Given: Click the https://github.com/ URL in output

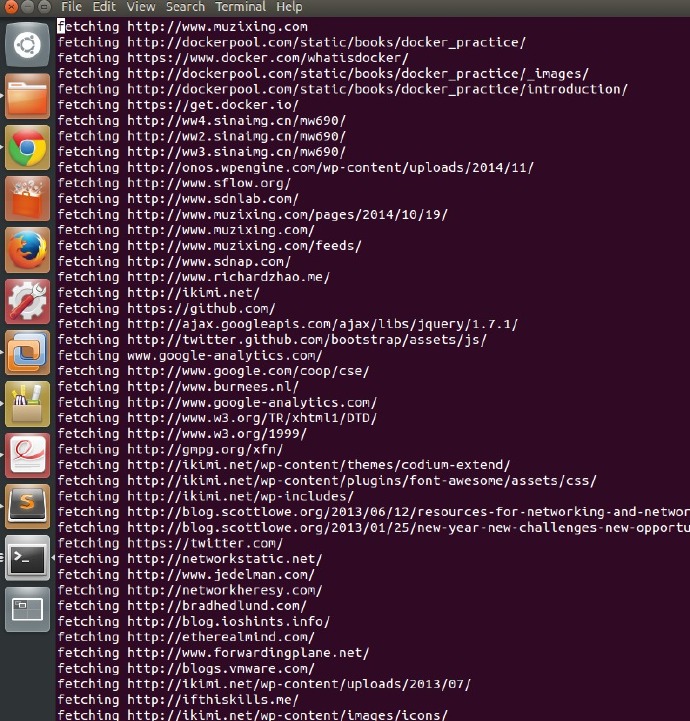Looking at the screenshot, I should (200, 309).
